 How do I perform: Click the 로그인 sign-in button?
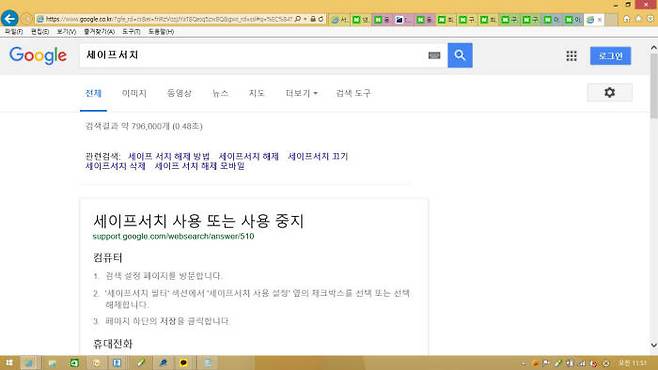(x=611, y=56)
